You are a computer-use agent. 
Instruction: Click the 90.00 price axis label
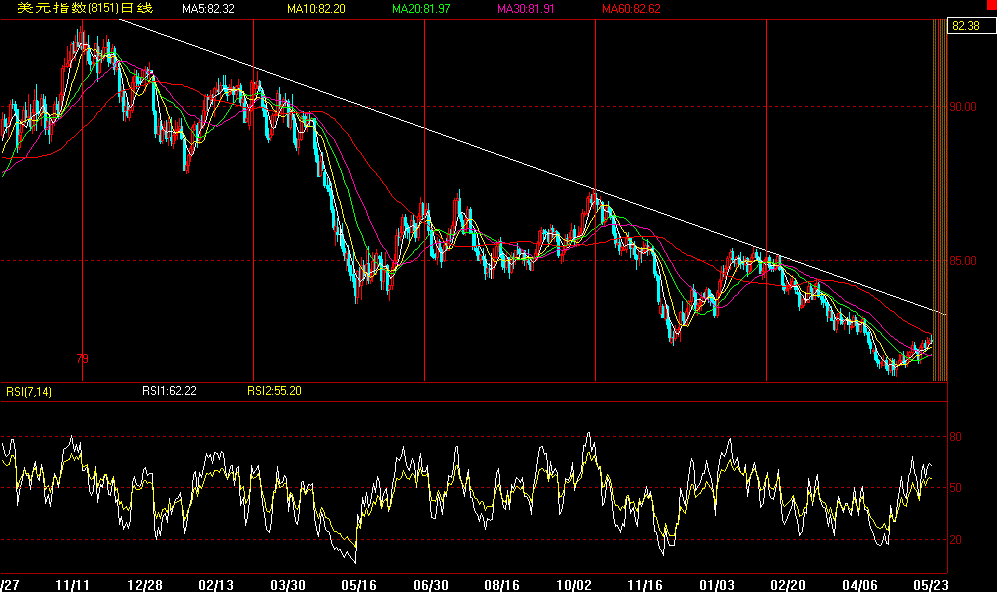(963, 107)
